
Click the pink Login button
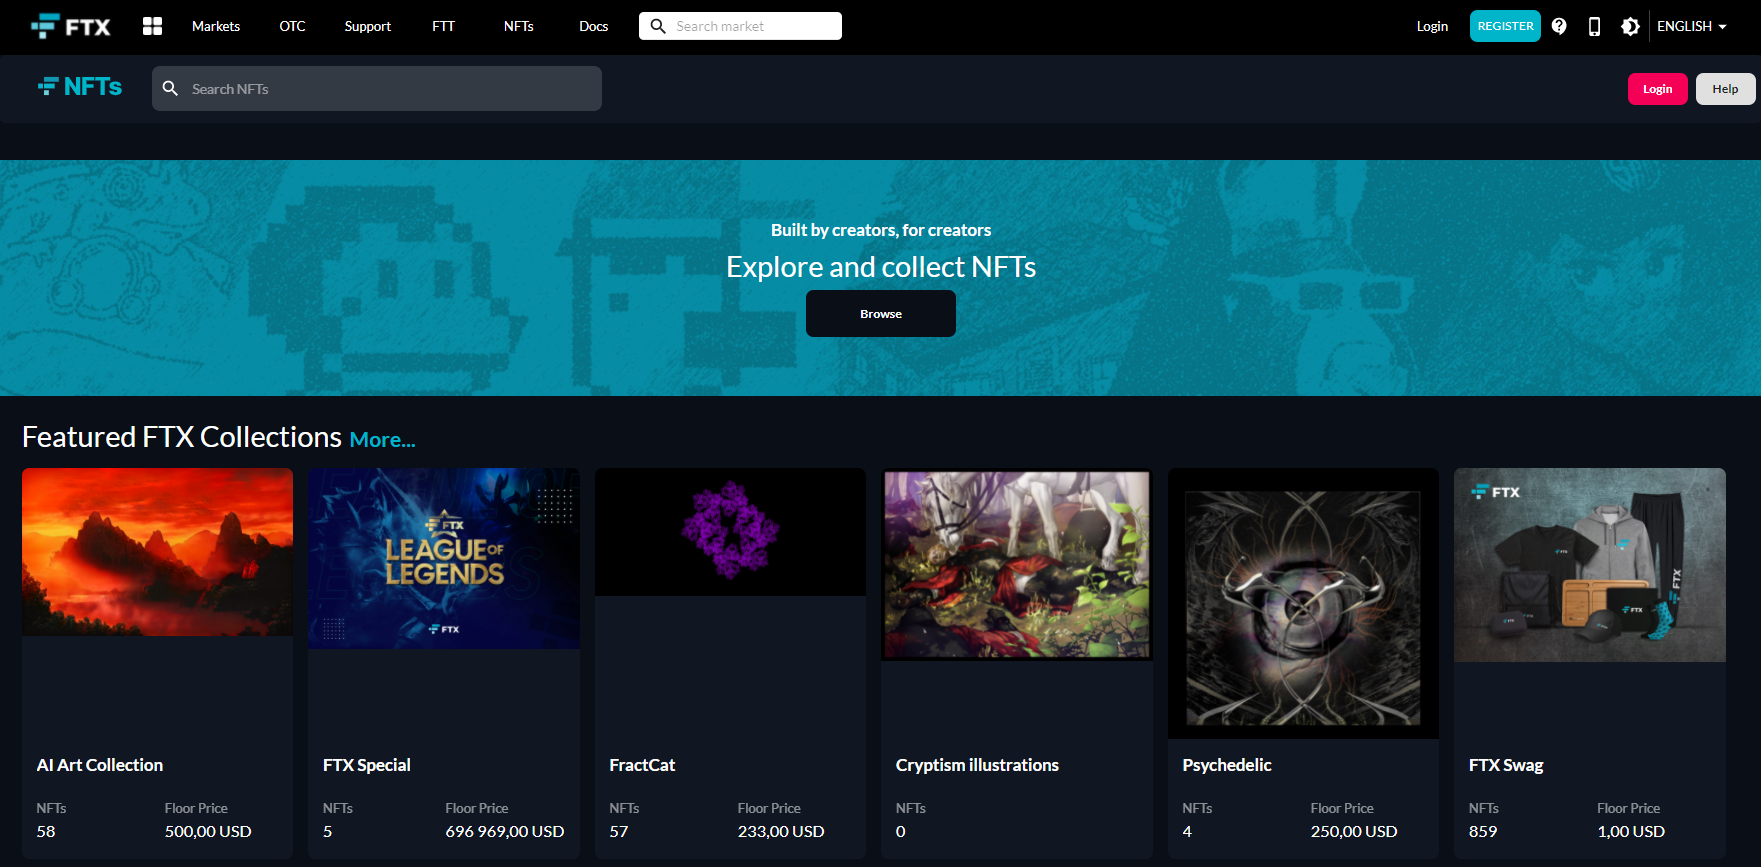coord(1657,89)
